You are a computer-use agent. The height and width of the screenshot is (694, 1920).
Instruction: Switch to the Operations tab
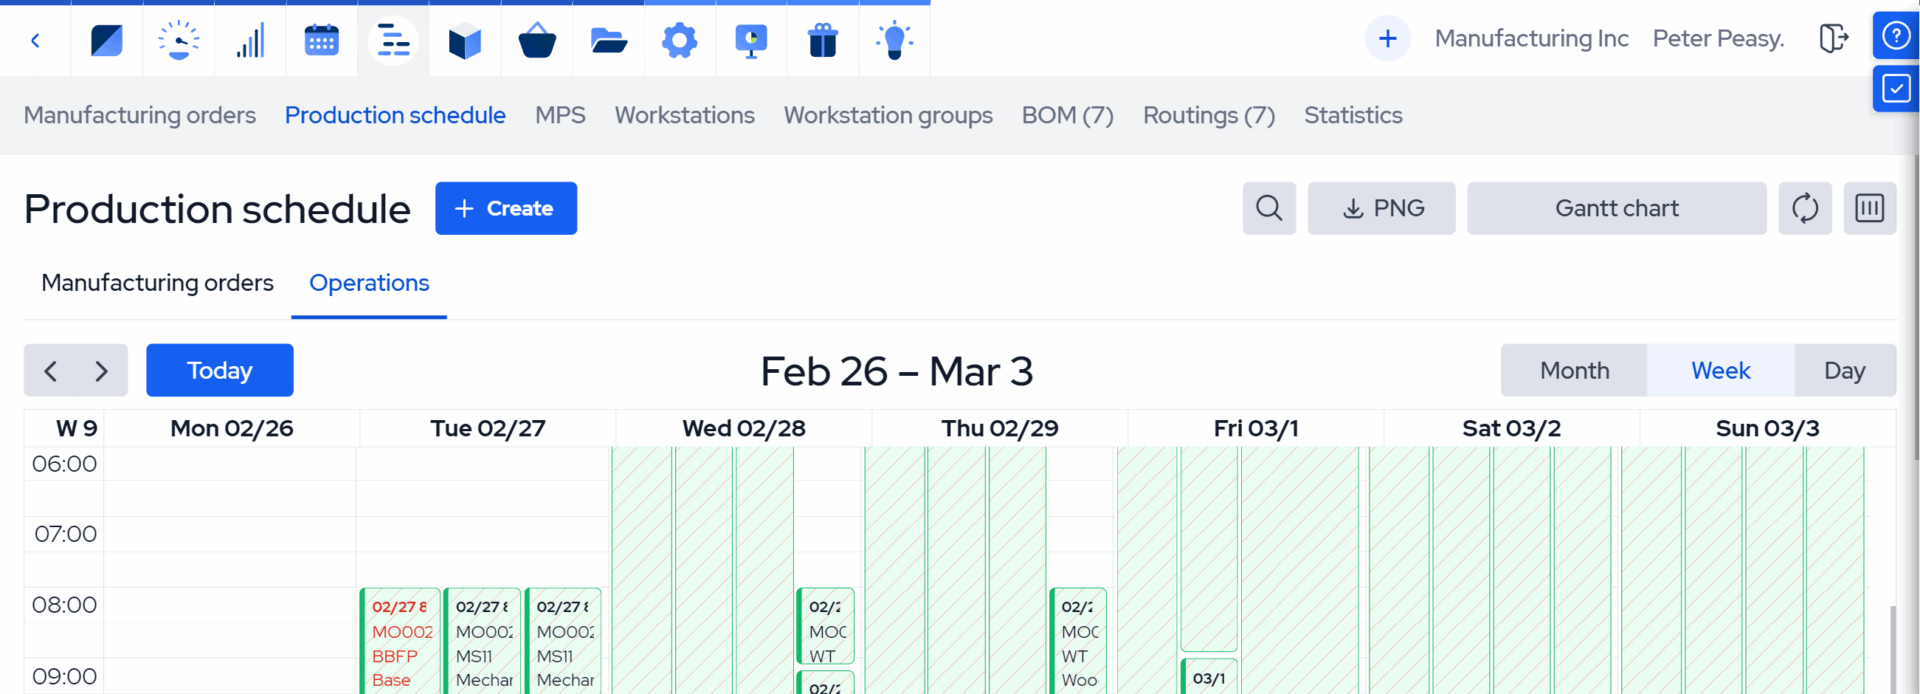(x=368, y=283)
